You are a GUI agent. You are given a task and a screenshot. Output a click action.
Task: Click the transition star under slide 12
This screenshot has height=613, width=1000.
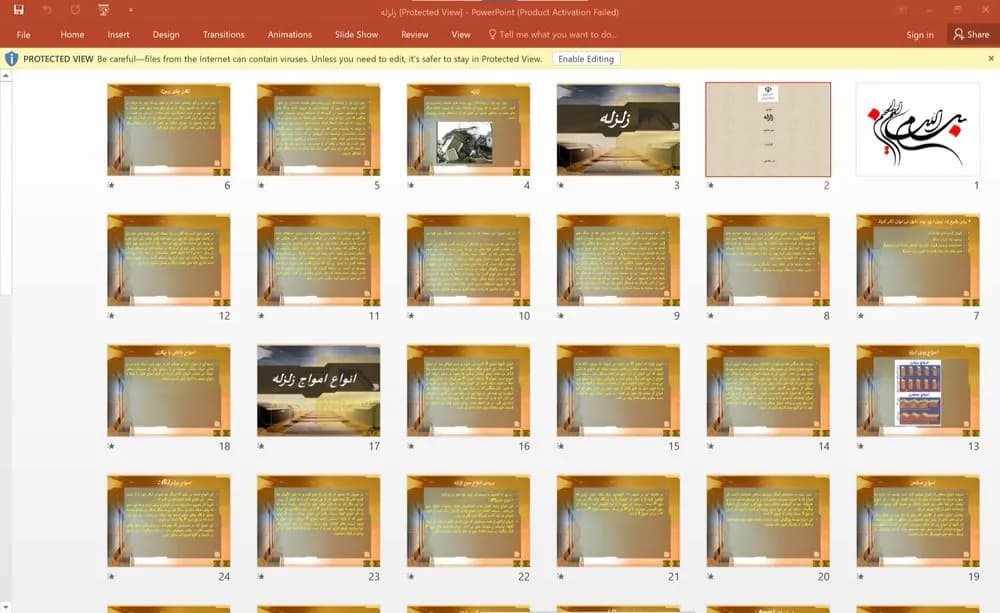(111, 316)
